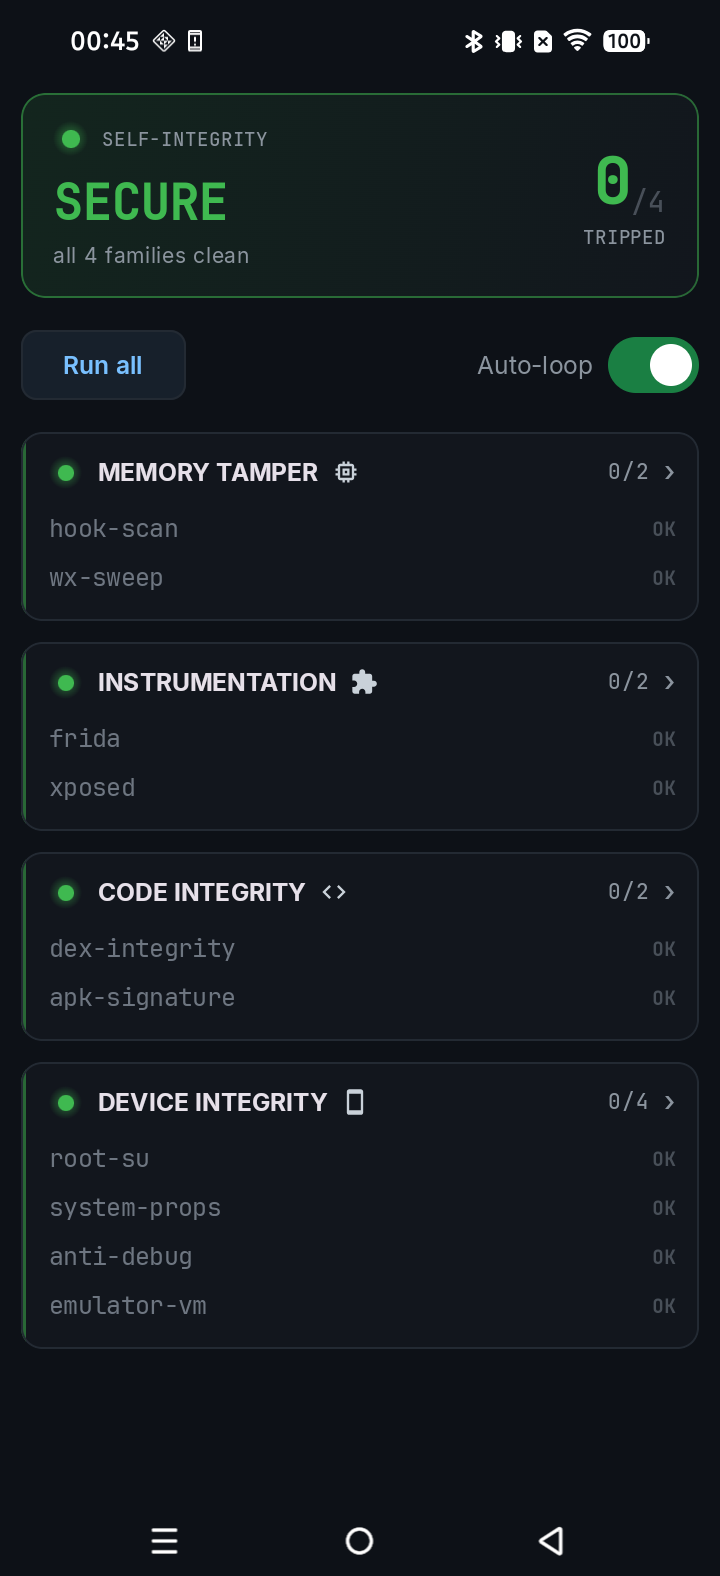Image resolution: width=720 pixels, height=1576 pixels.
Task: Select the frida check row
Action: tap(362, 739)
